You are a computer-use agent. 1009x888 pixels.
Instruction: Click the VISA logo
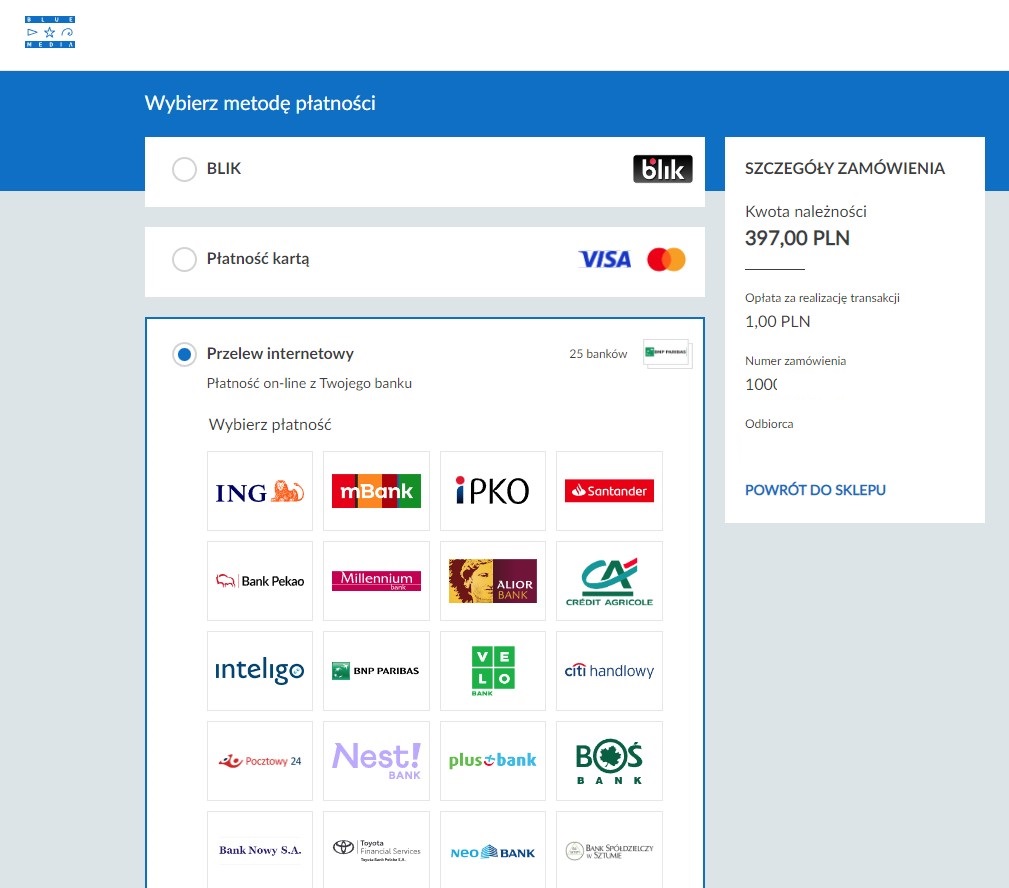[x=605, y=259]
